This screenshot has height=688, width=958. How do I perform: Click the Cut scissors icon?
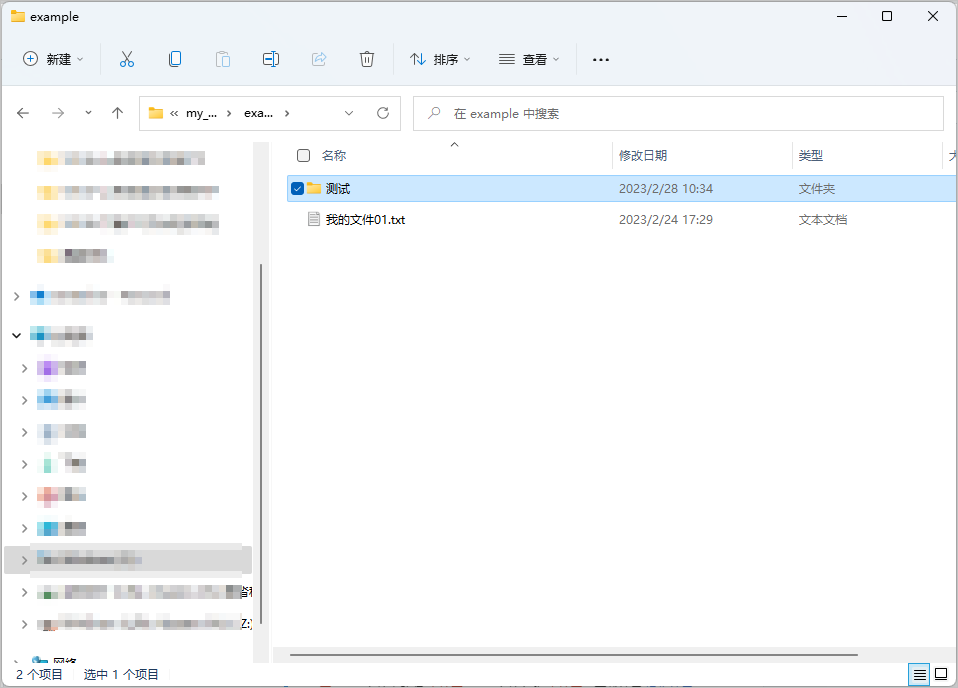click(127, 60)
